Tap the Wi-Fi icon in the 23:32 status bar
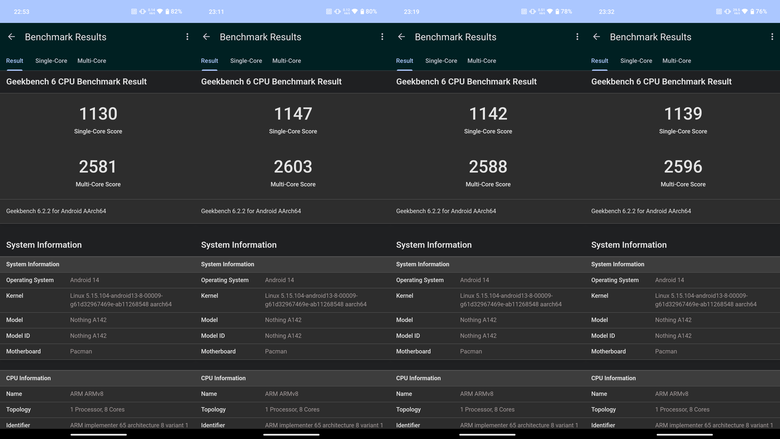The height and width of the screenshot is (439, 780). (x=745, y=11)
